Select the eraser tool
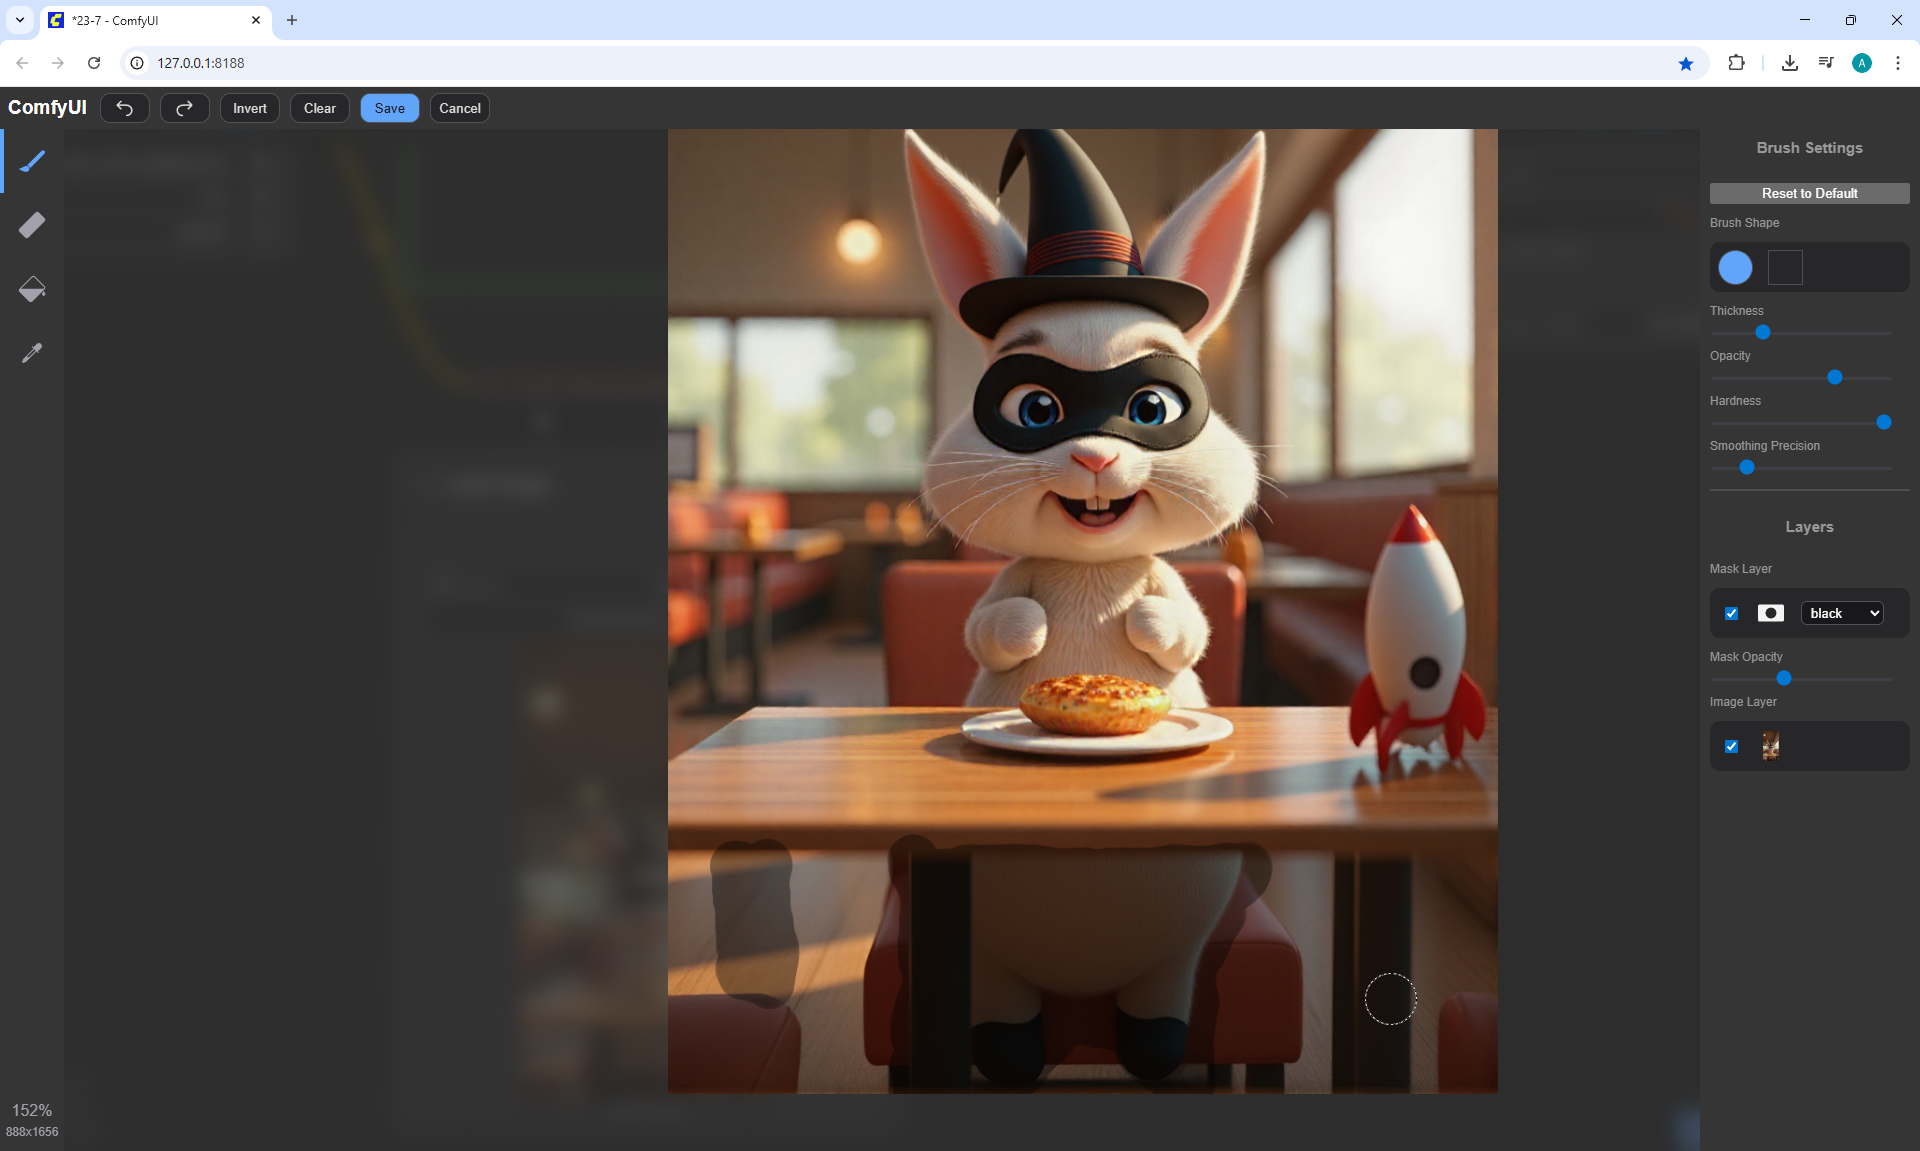 pyautogui.click(x=32, y=225)
